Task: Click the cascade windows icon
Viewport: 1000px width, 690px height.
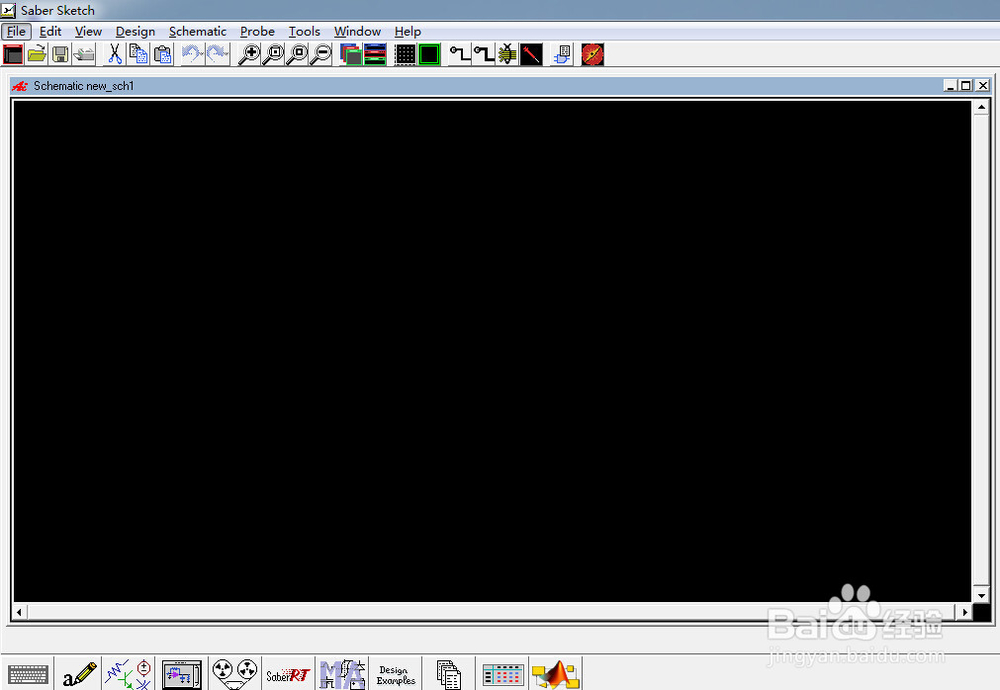Action: pos(351,54)
